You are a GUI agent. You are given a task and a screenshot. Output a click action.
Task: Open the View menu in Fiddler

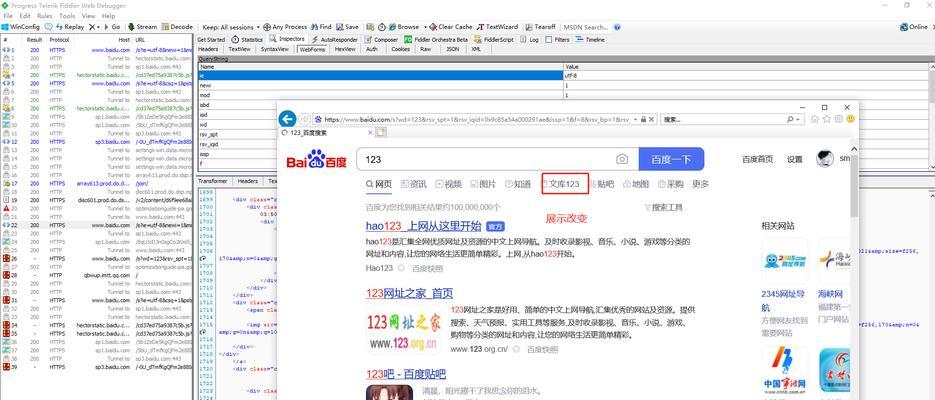(x=88, y=16)
